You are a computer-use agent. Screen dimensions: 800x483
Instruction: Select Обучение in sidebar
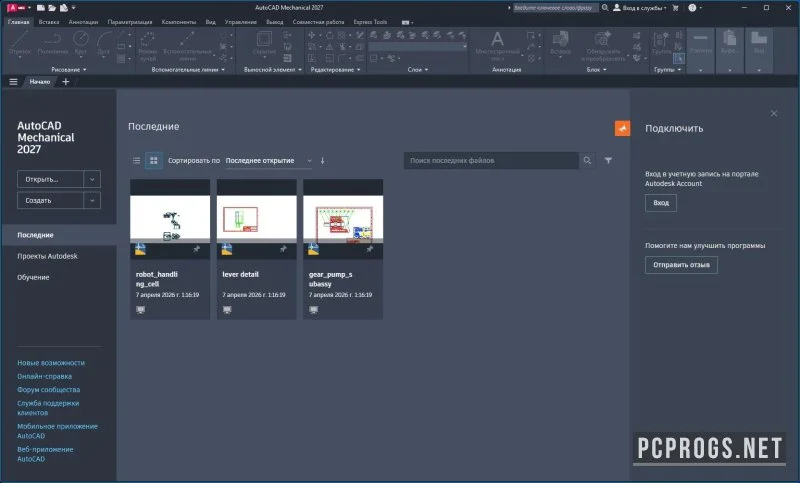pos(33,277)
